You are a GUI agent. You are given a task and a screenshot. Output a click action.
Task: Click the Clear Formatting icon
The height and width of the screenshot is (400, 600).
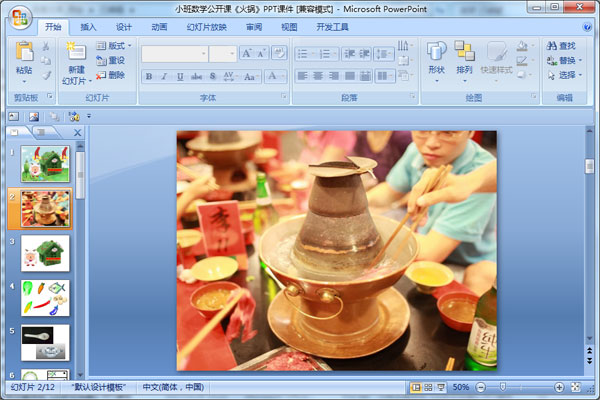279,53
